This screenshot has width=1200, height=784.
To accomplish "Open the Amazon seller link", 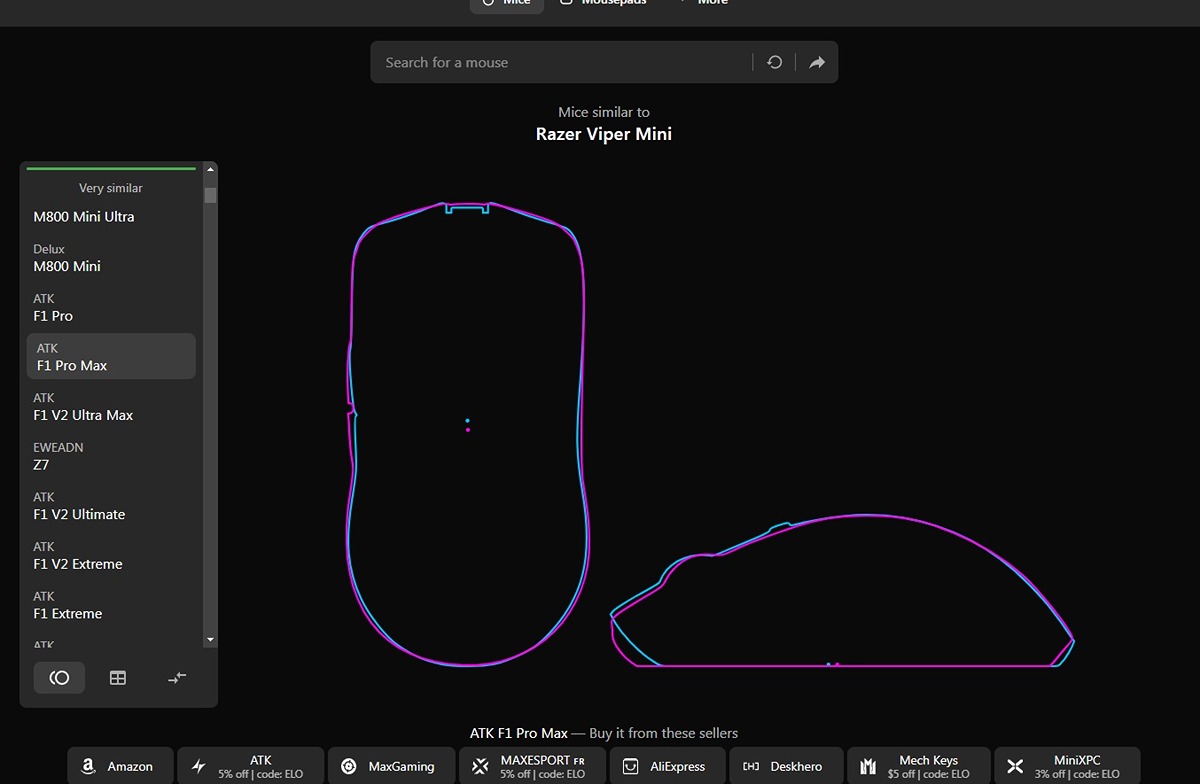I will click(x=120, y=766).
